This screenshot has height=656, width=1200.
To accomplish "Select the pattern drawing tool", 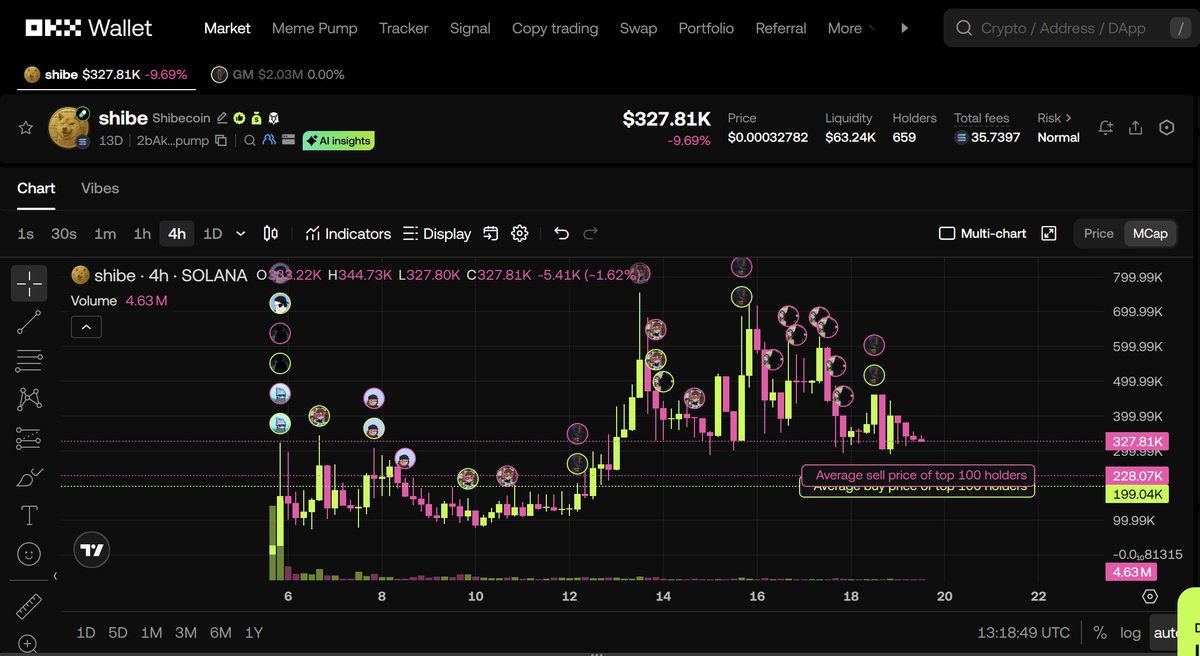I will tap(30, 400).
